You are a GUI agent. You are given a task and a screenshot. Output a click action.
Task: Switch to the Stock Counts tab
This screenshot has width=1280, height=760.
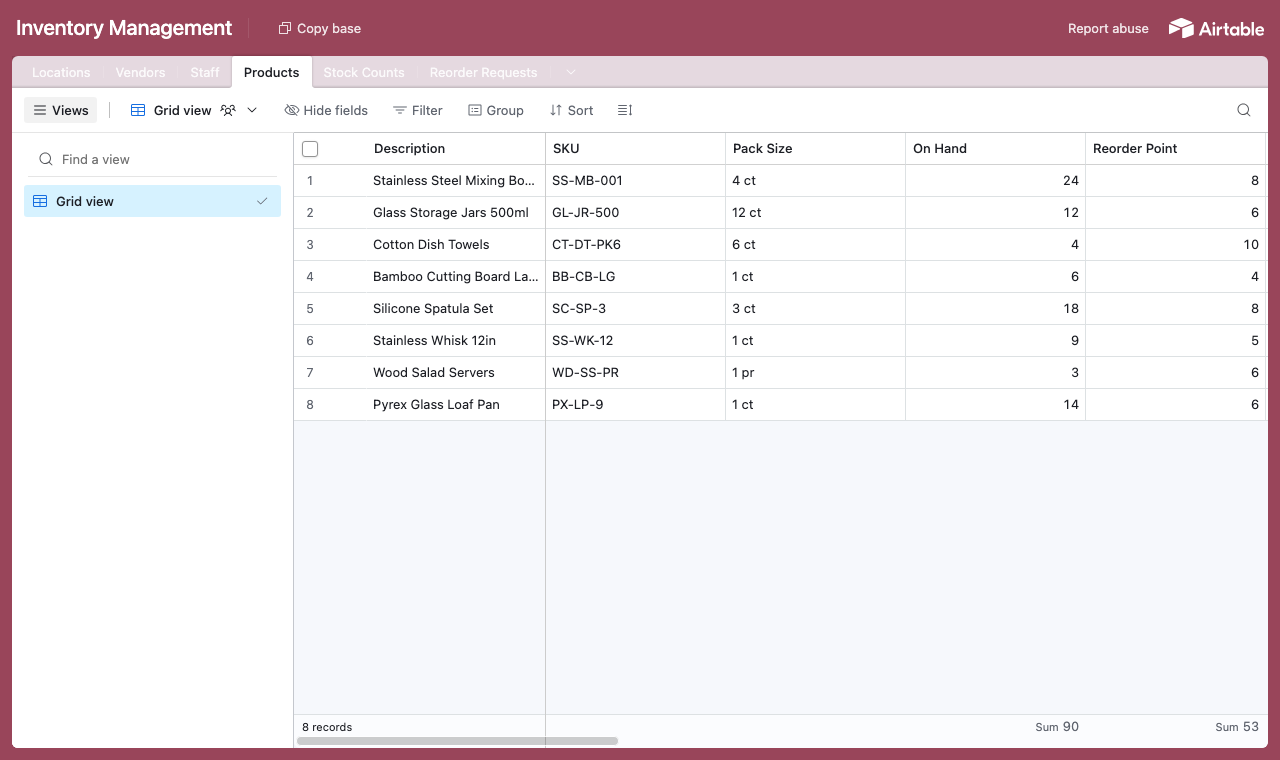pos(364,72)
